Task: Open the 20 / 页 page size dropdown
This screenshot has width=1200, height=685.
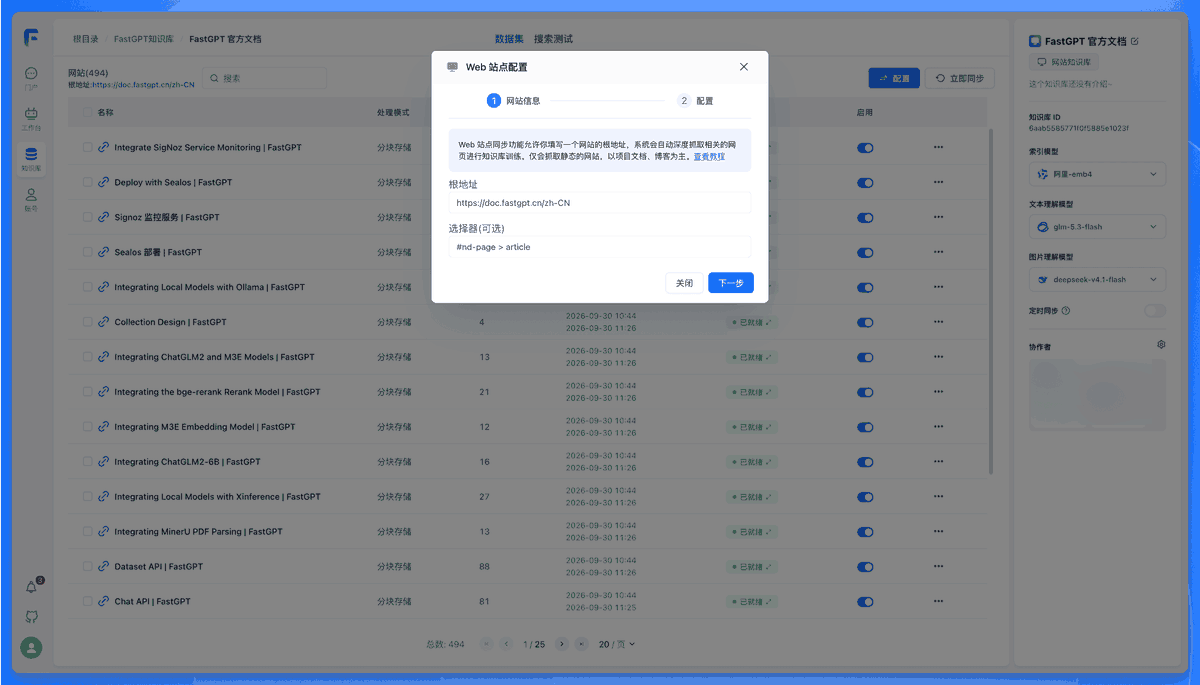Action: click(617, 644)
